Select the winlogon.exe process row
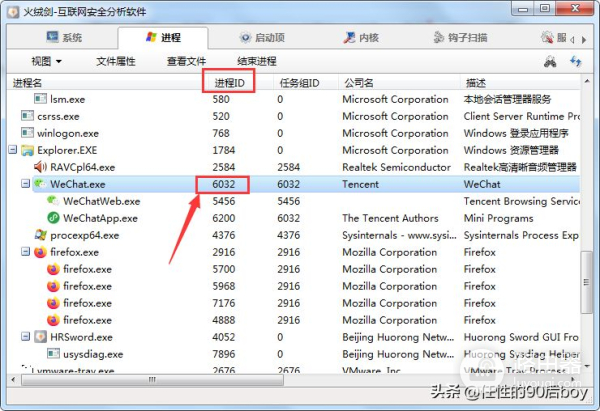The width and height of the screenshot is (600, 411). (x=293, y=133)
